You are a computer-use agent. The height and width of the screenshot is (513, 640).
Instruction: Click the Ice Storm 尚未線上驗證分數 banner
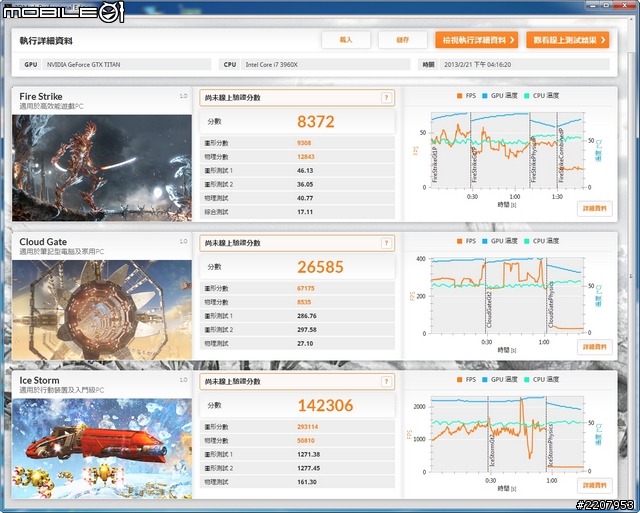[x=297, y=382]
